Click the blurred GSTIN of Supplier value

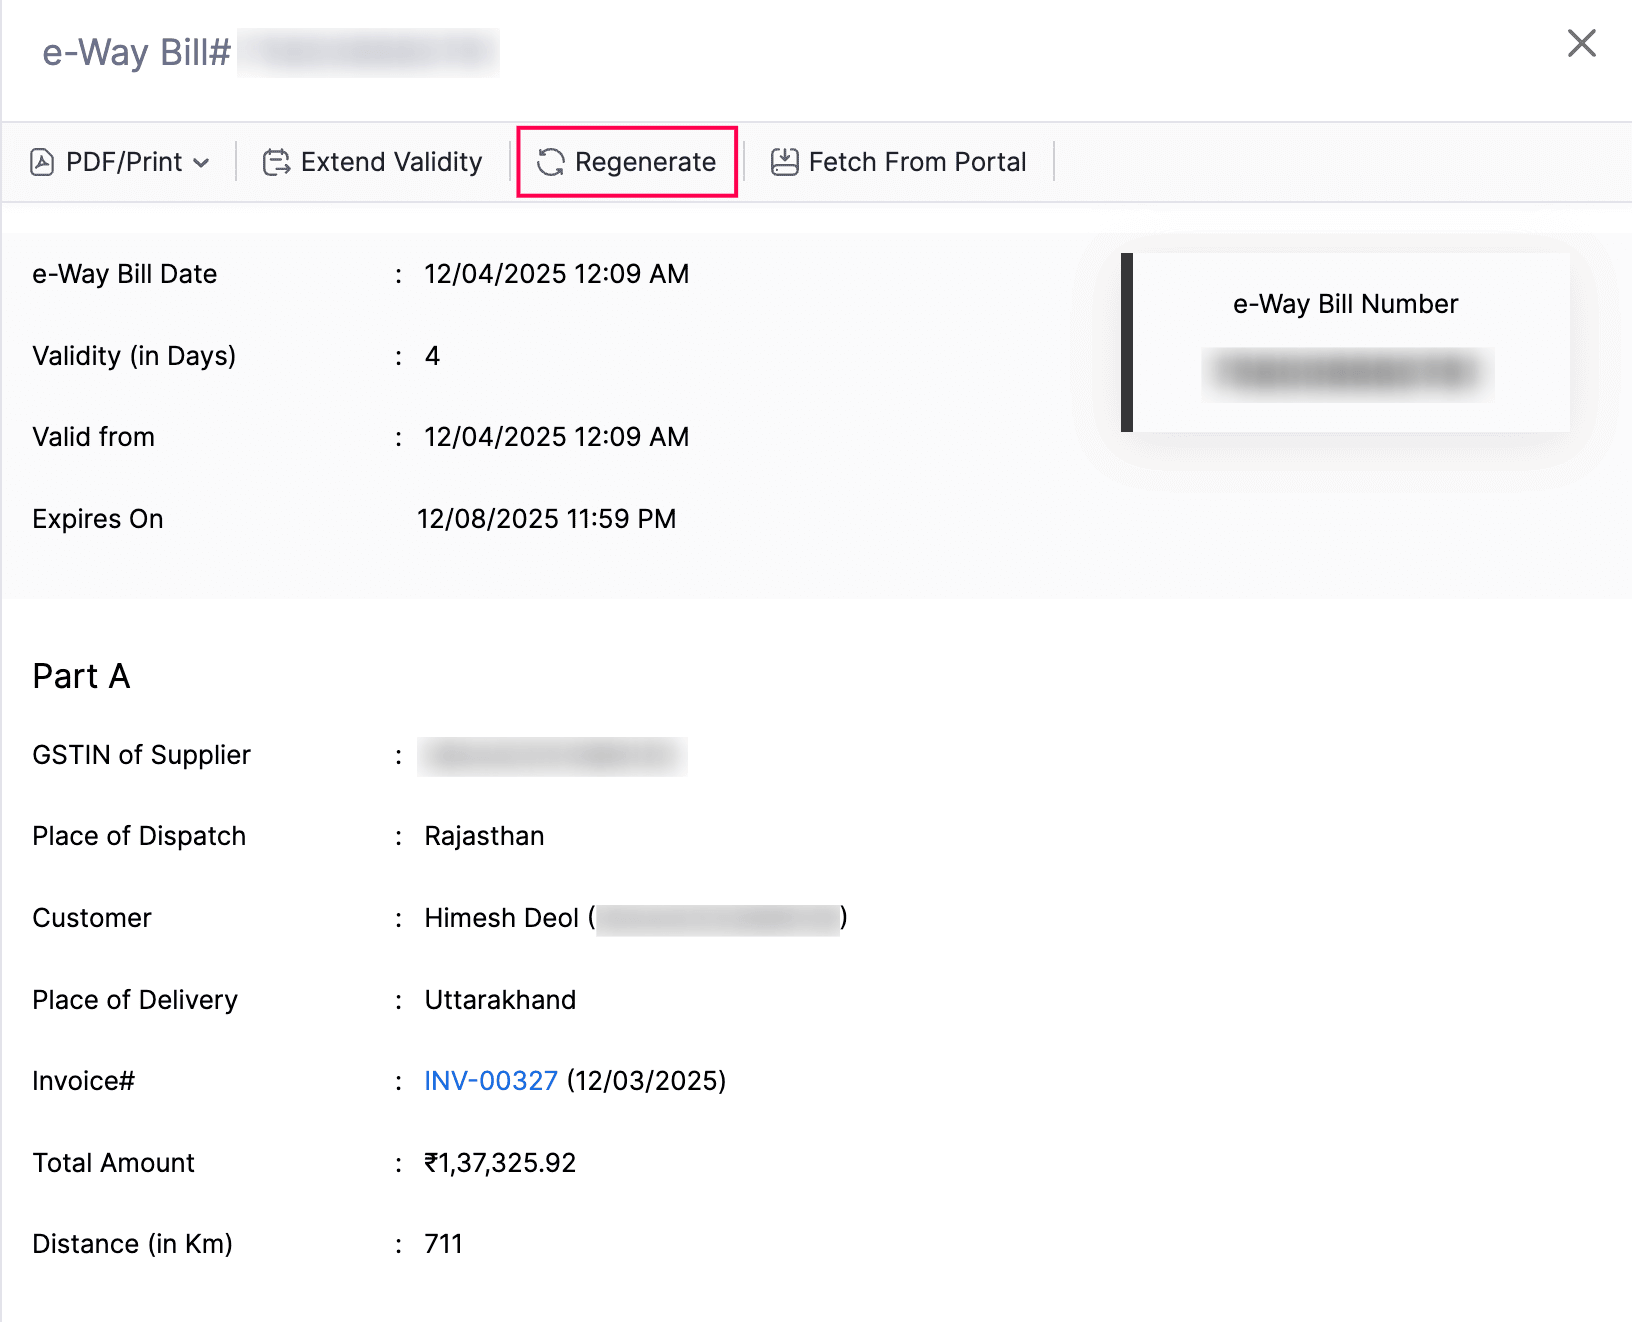(552, 757)
